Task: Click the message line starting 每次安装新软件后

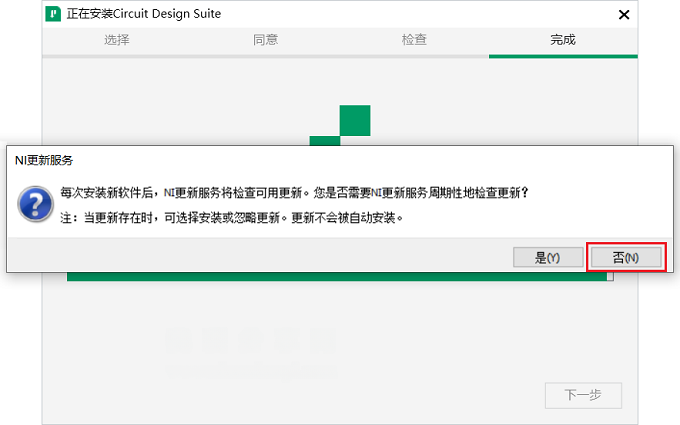Action: pyautogui.click(x=294, y=193)
